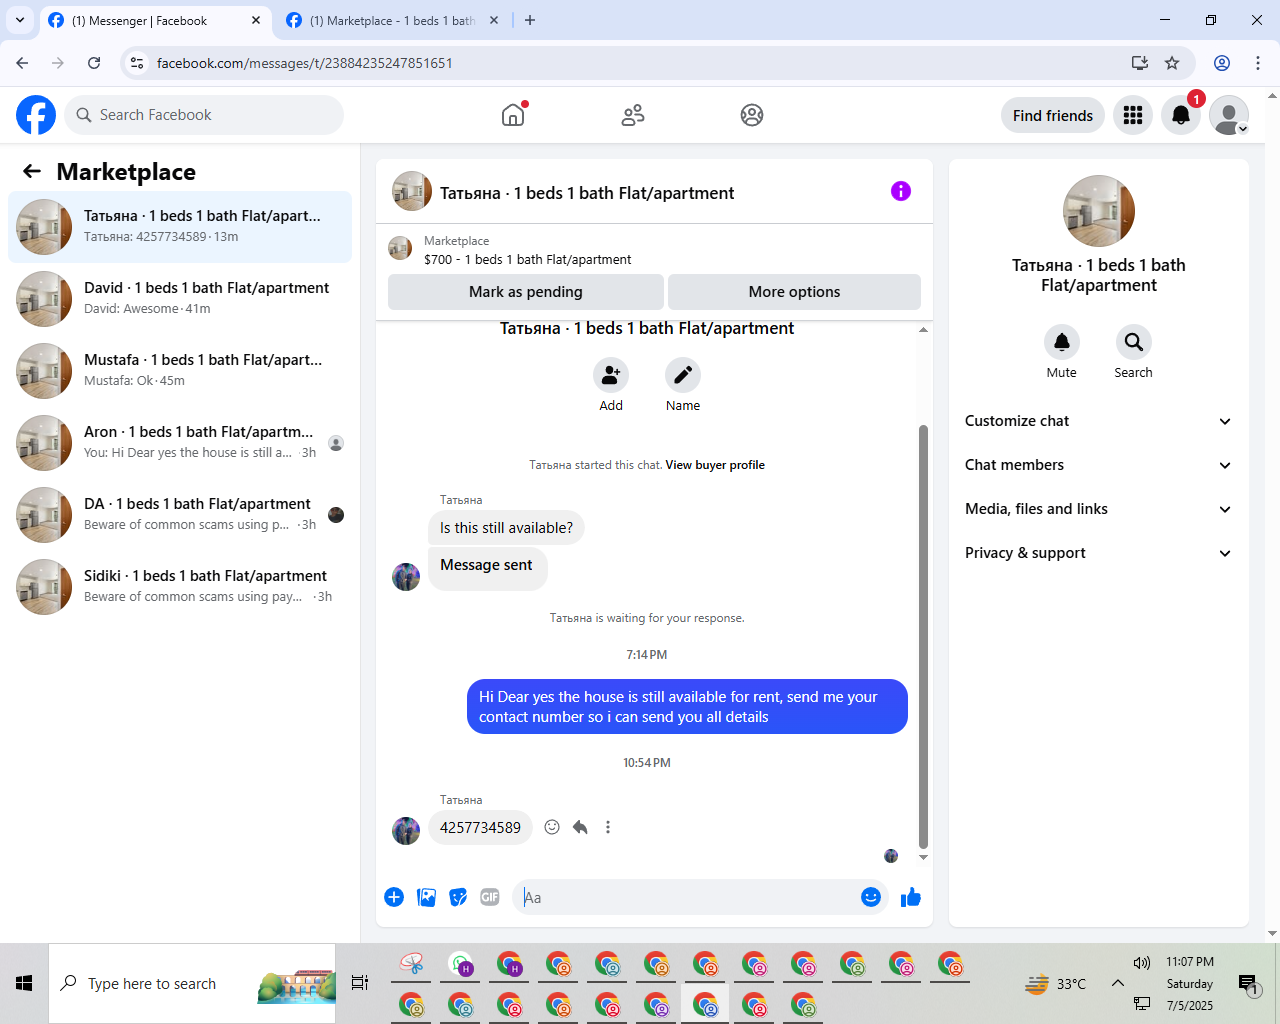This screenshot has width=1280, height=1024.
Task: Click the Facebook logo
Action: tap(36, 115)
